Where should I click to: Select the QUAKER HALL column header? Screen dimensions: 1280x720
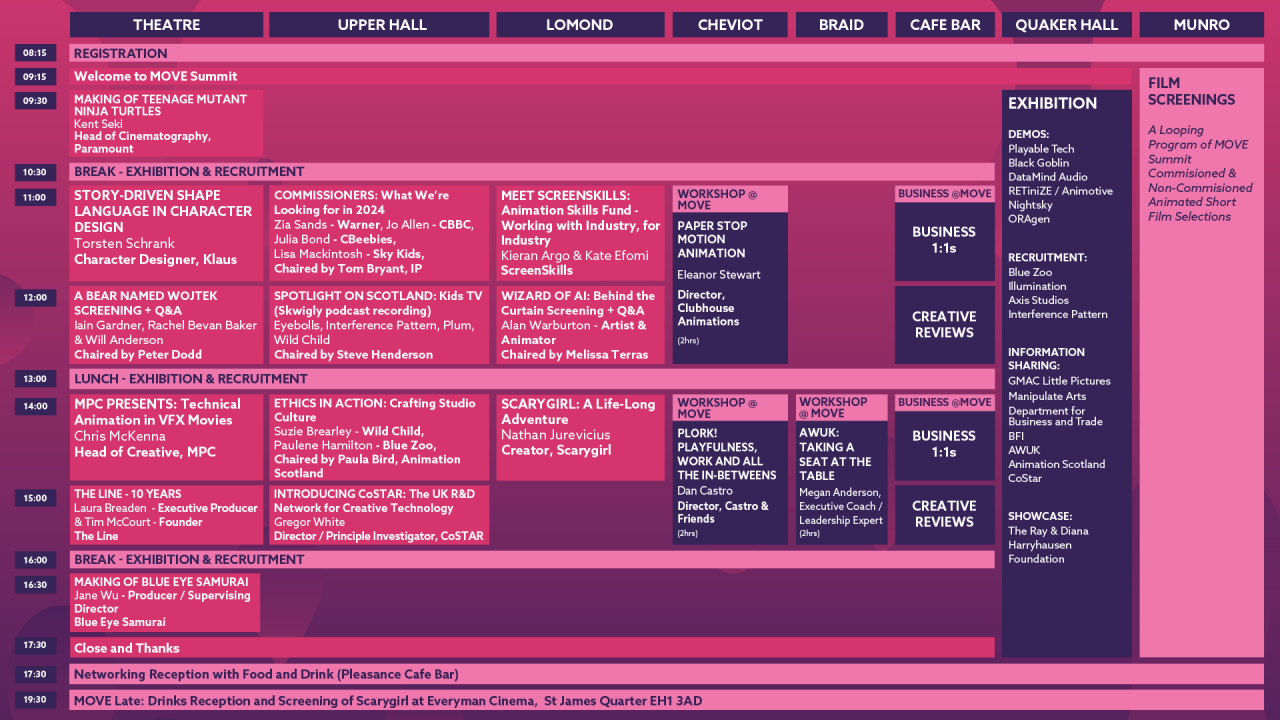(1067, 25)
